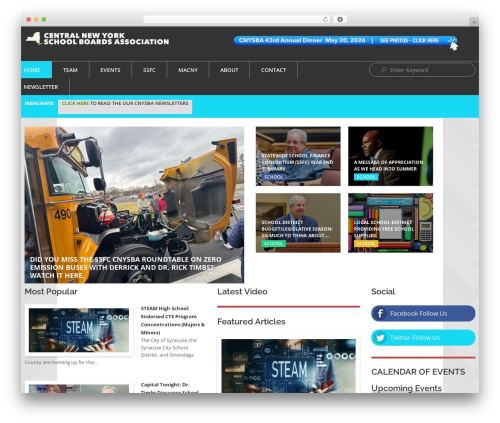The height and width of the screenshot is (423, 500).
Task: Open the NEWSLETTER menu item
Action: pos(41,87)
